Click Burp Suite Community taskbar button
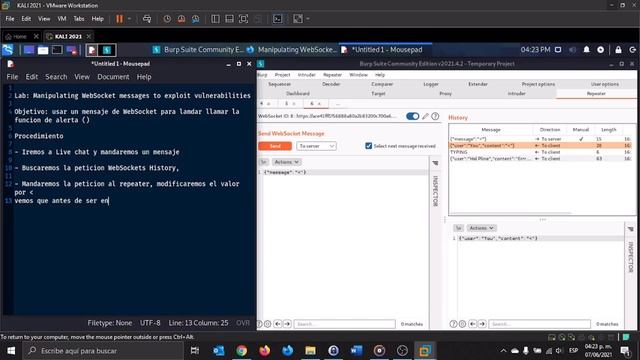The image size is (640, 360). click(199, 50)
